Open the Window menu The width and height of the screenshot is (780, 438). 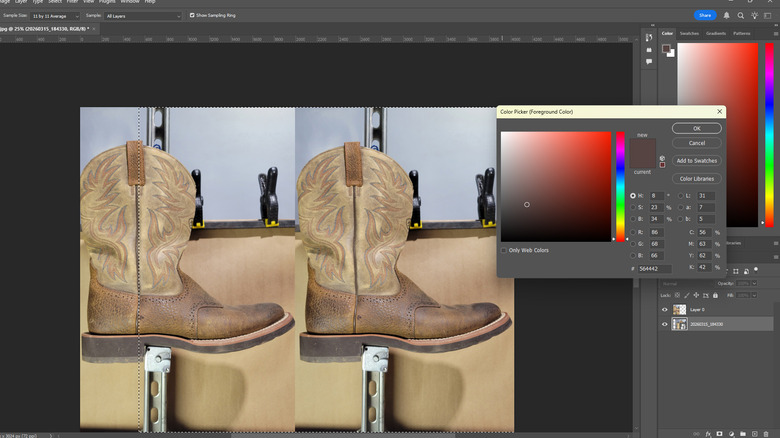(130, 1)
